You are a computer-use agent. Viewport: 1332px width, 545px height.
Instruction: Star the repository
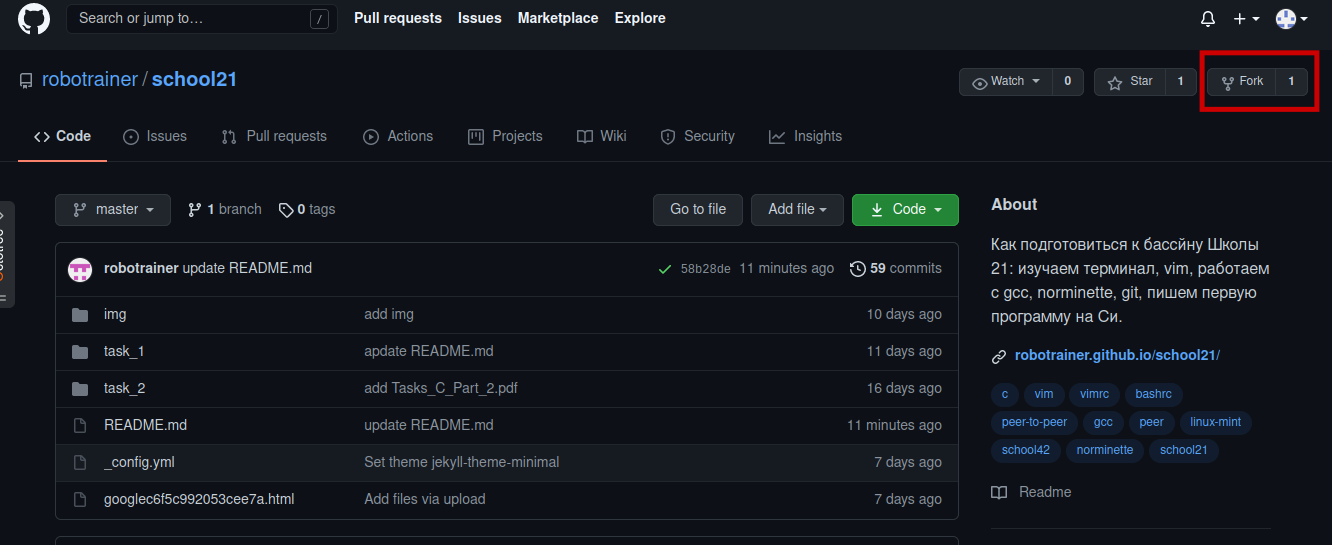(1130, 82)
